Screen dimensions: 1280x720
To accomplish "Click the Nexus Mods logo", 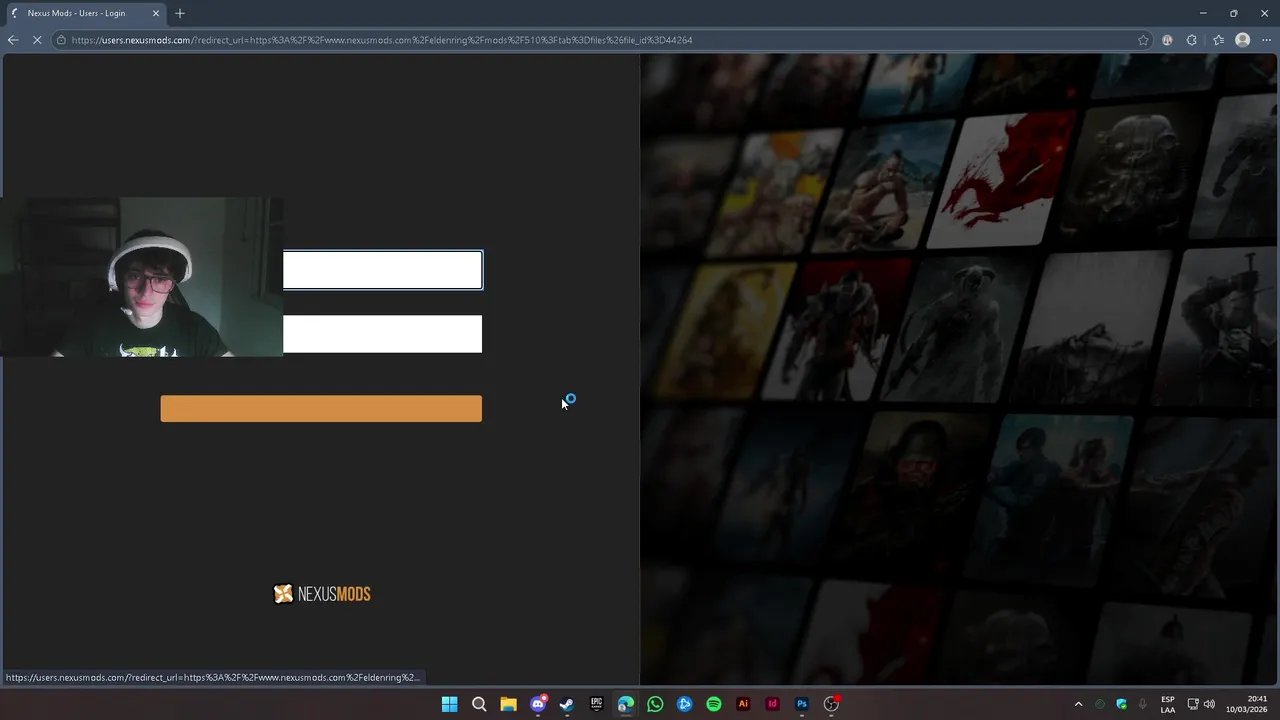I will 322,594.
